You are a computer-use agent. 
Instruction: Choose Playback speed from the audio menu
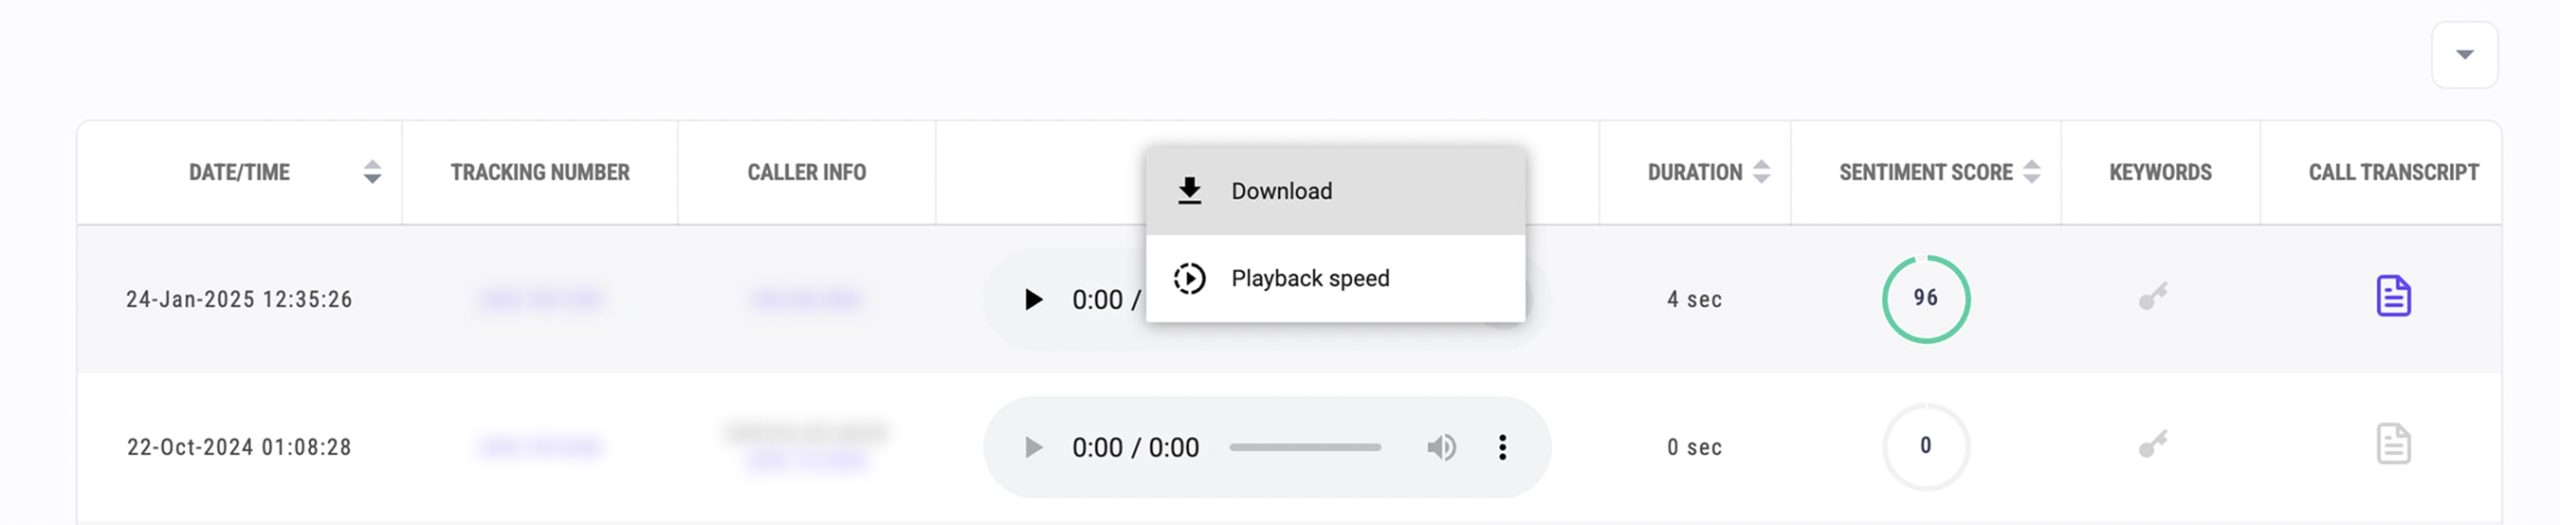coord(1335,278)
